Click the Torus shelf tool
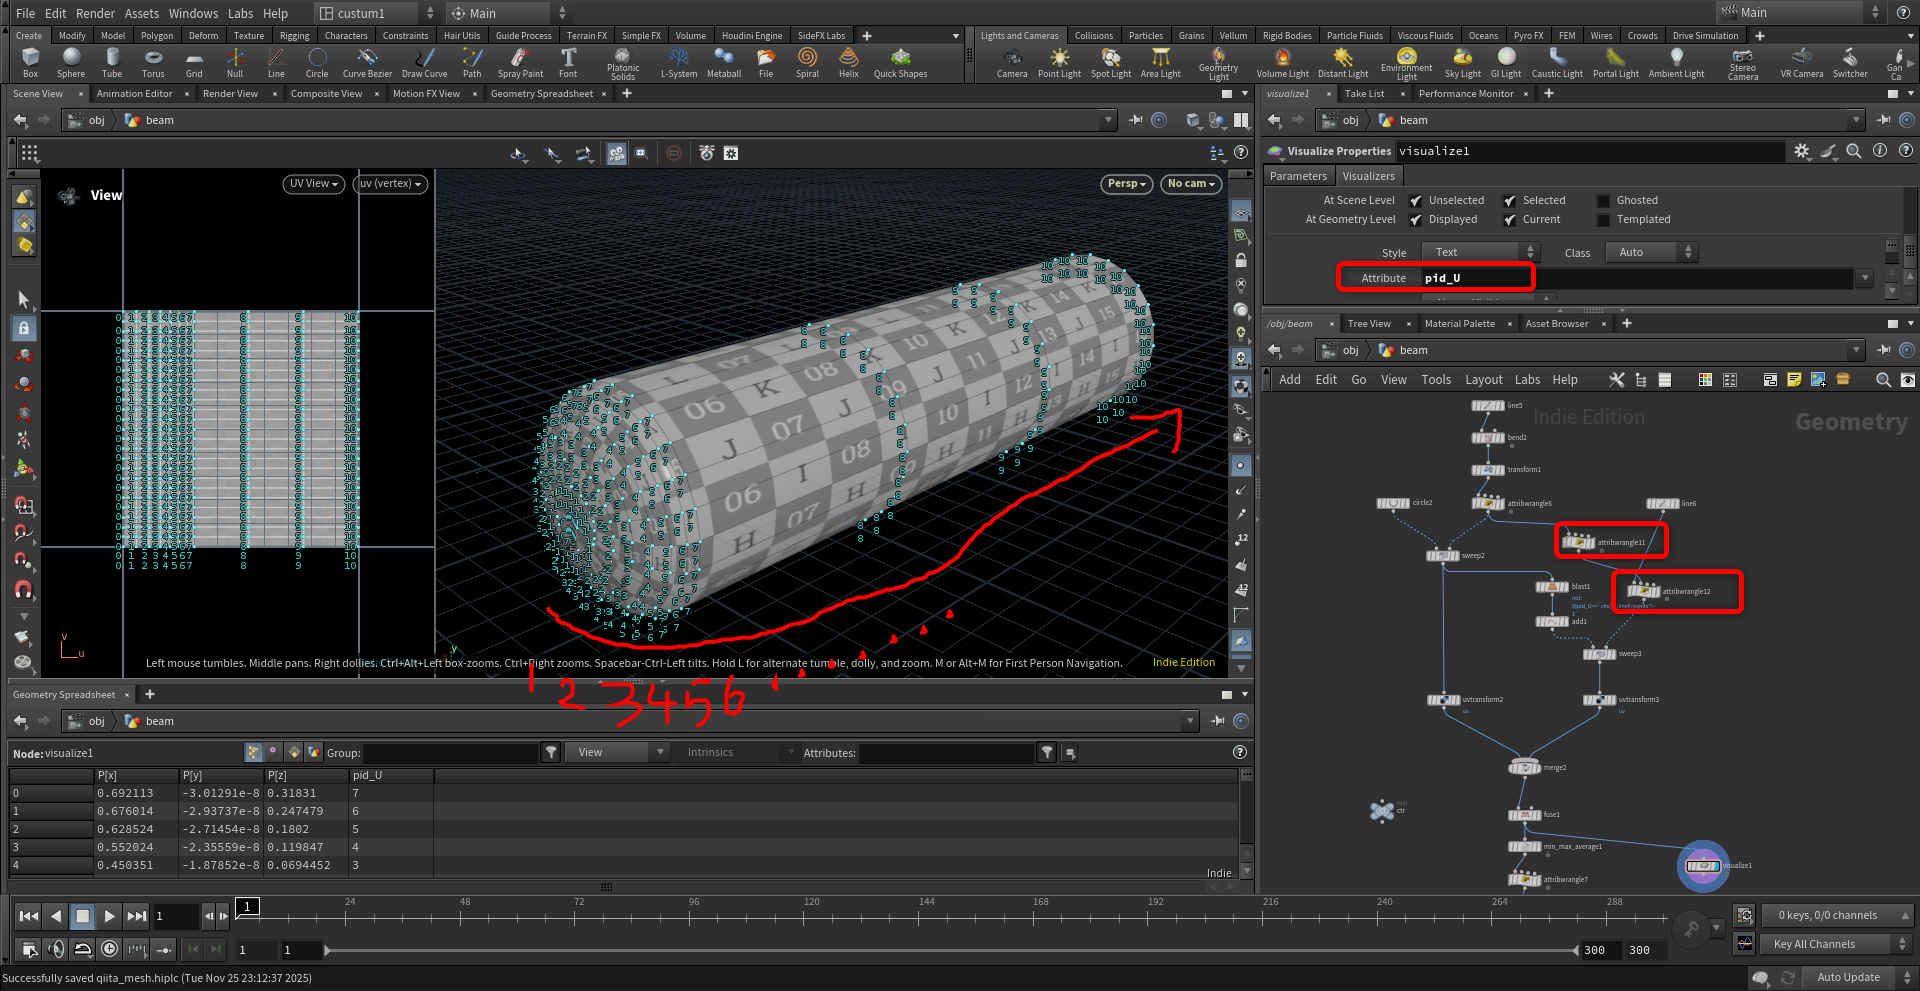The height and width of the screenshot is (991, 1920). [153, 62]
